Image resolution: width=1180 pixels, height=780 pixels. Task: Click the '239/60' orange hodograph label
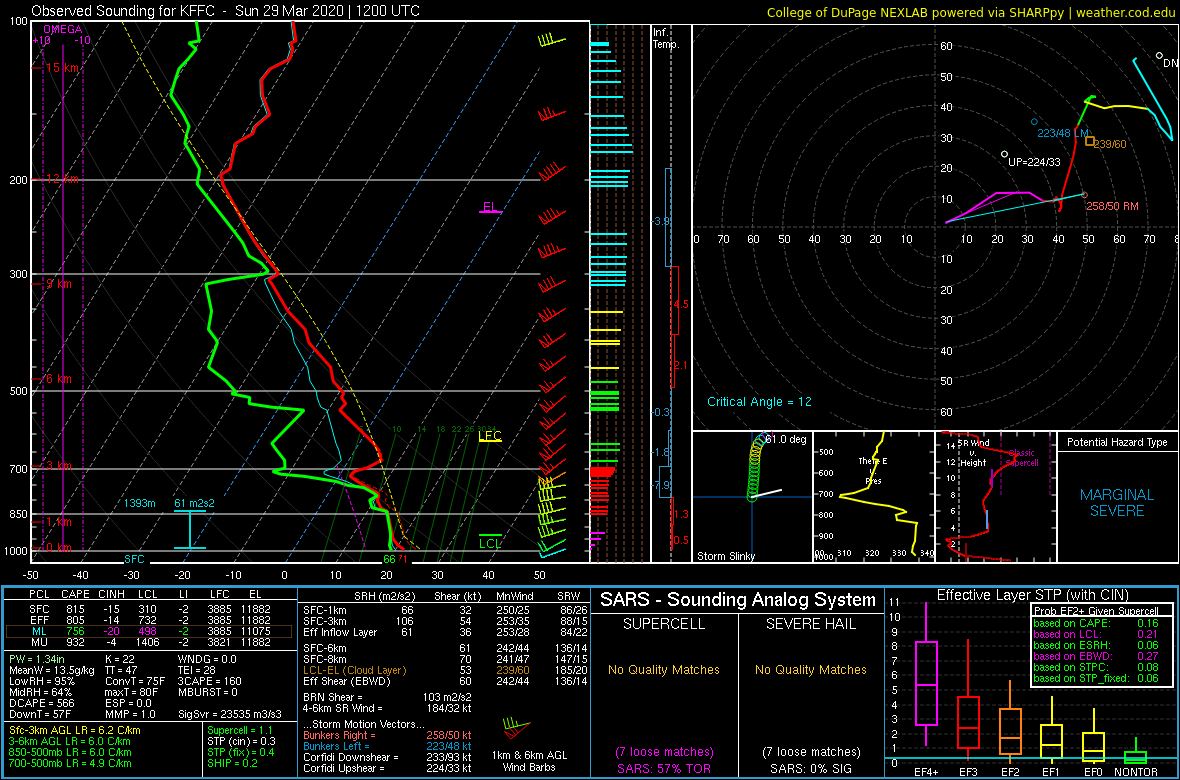(1110, 145)
